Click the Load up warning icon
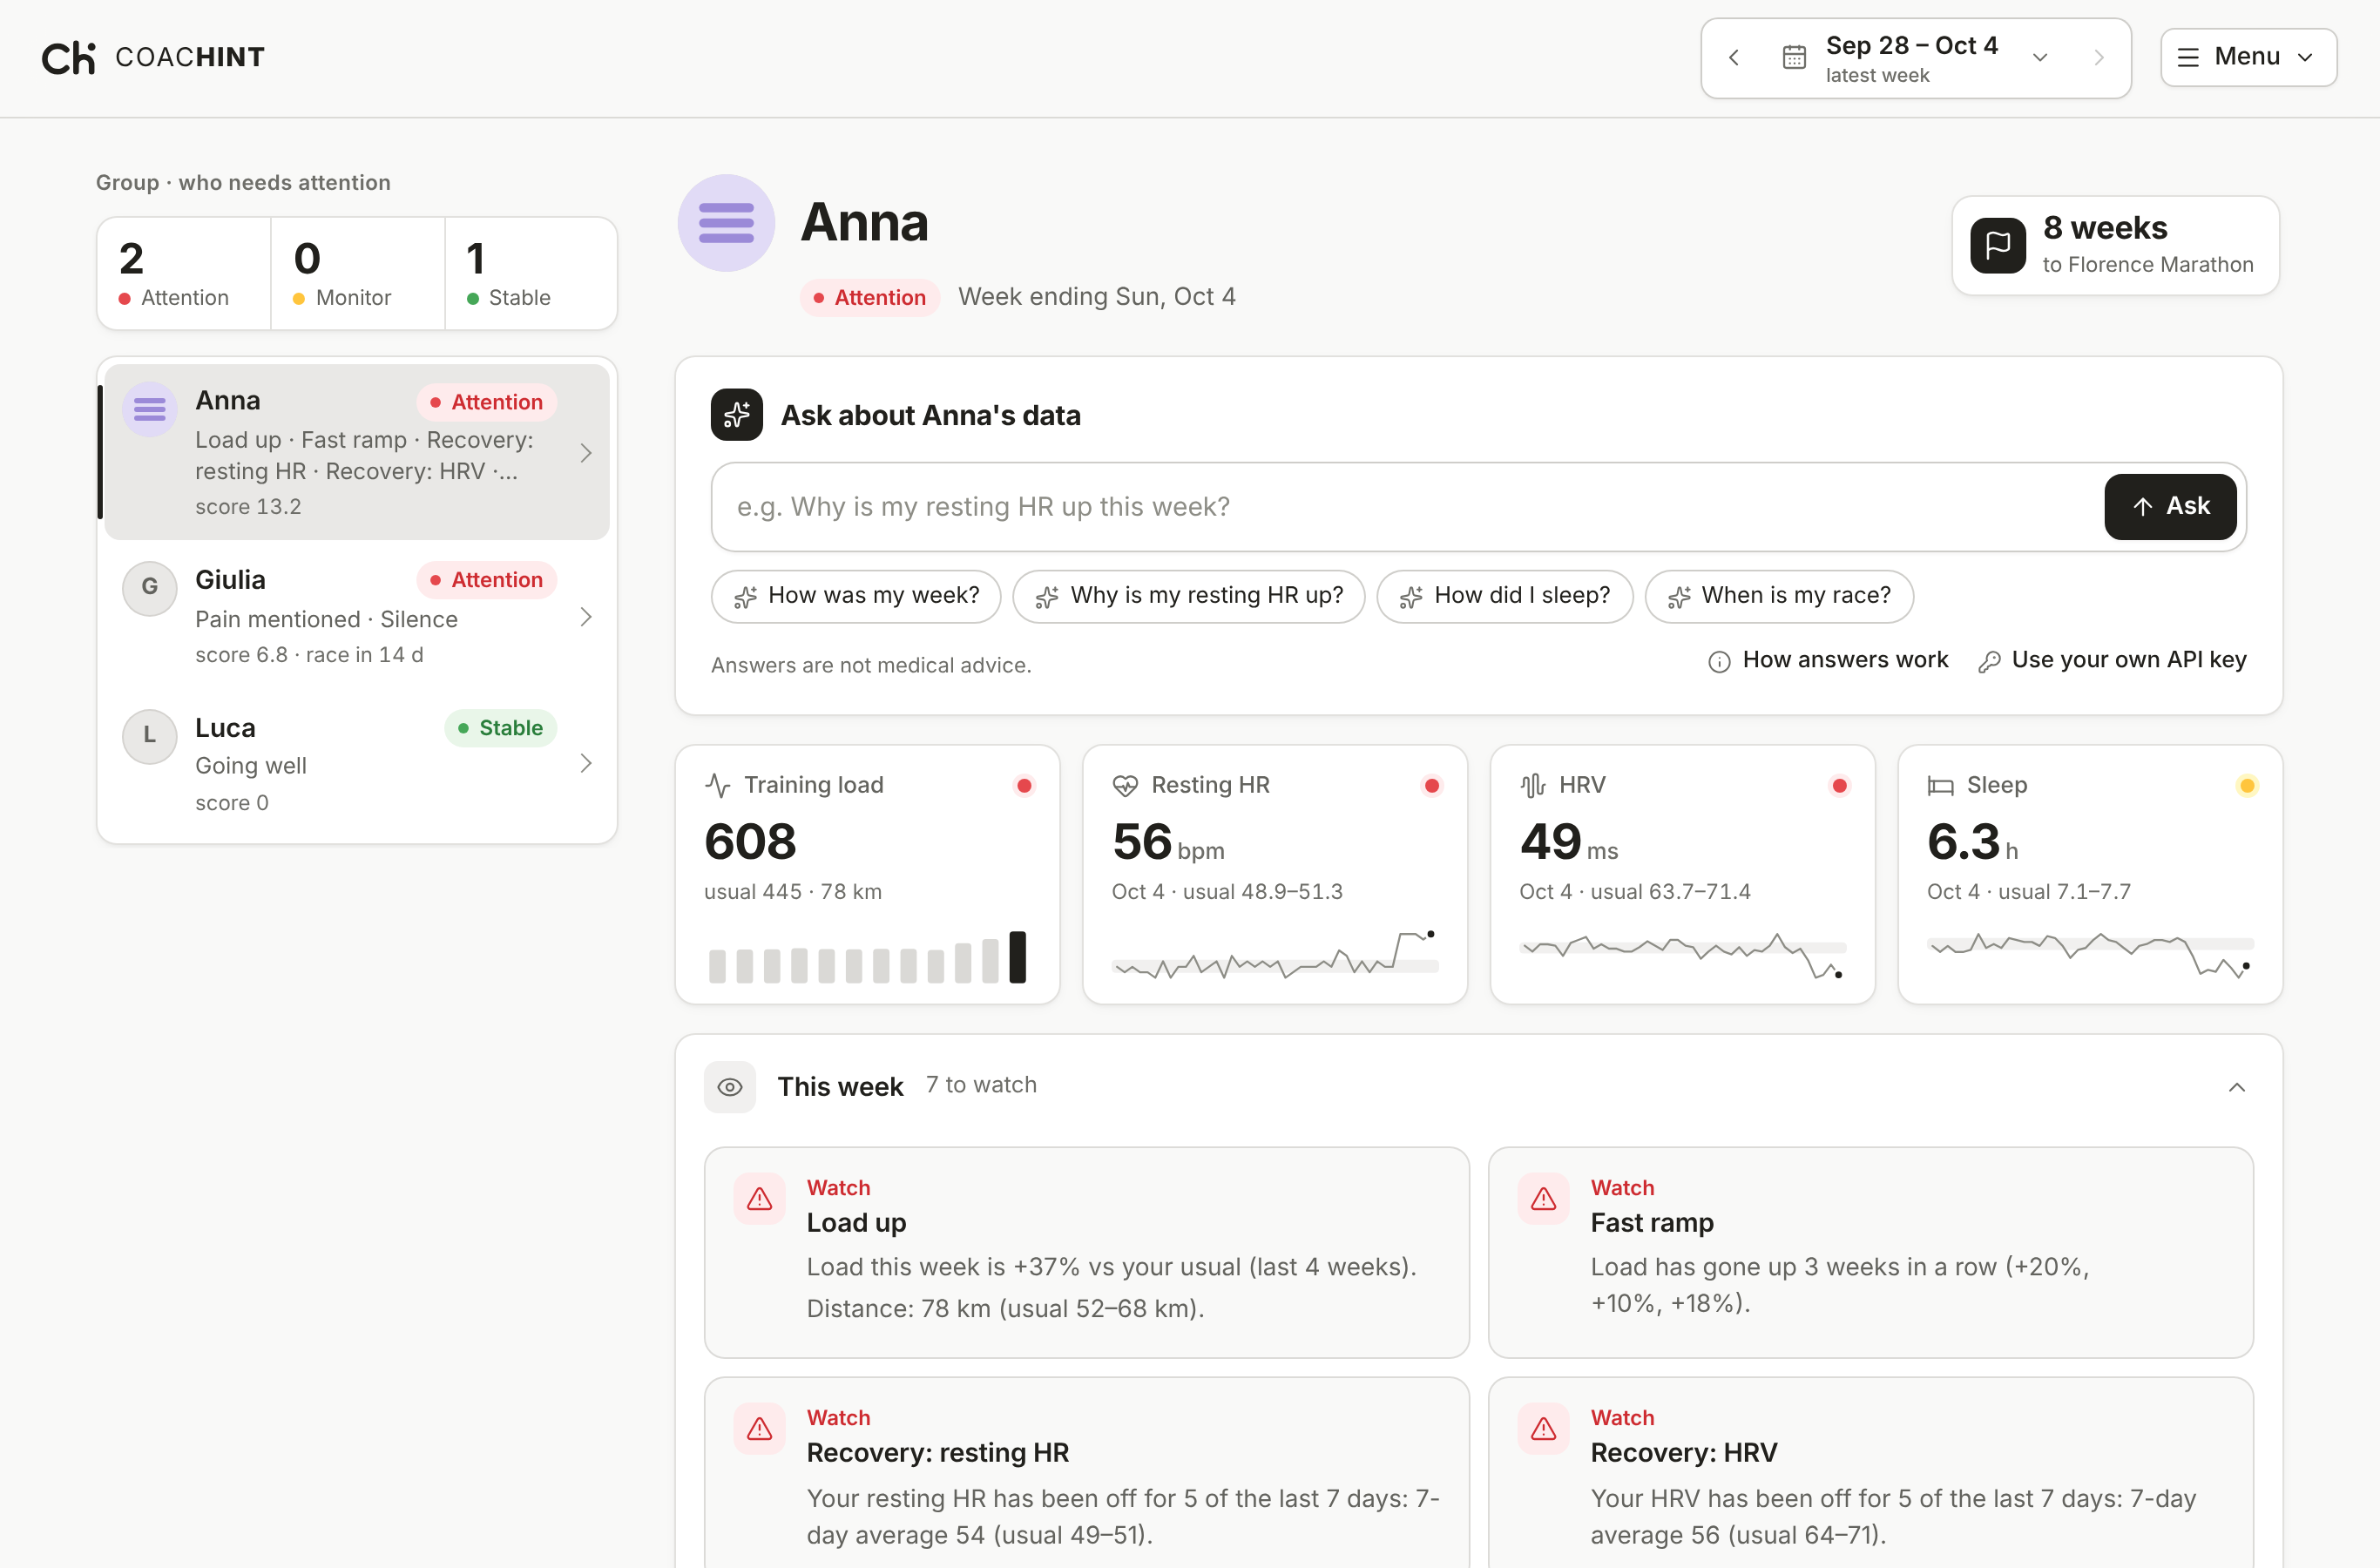The width and height of the screenshot is (2380, 1568). click(760, 1198)
